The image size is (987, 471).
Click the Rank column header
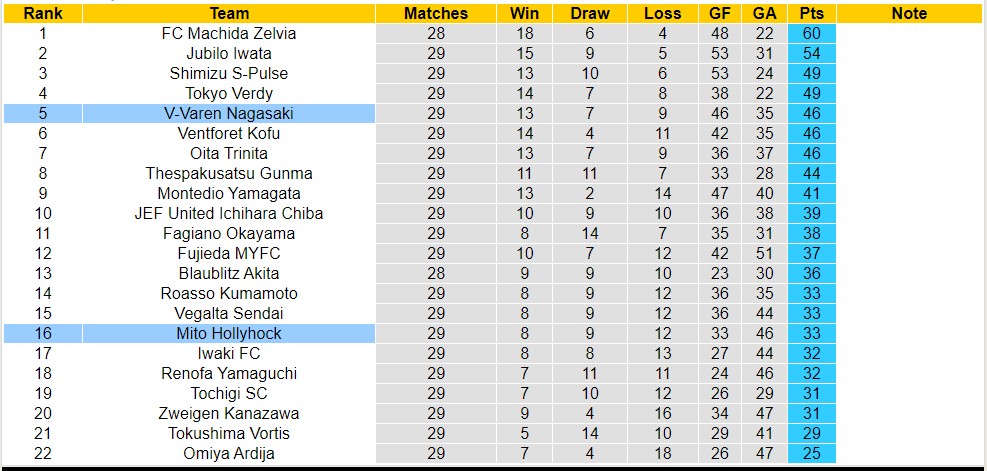pyautogui.click(x=43, y=13)
